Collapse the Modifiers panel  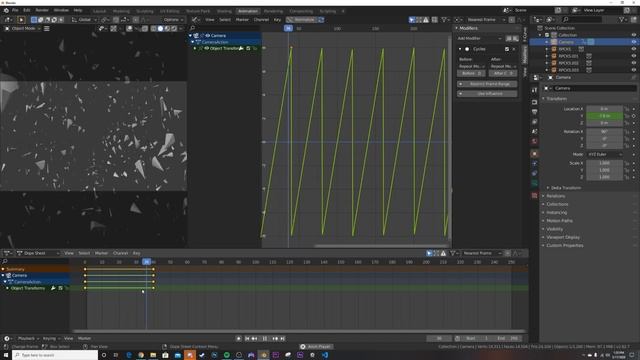457,28
